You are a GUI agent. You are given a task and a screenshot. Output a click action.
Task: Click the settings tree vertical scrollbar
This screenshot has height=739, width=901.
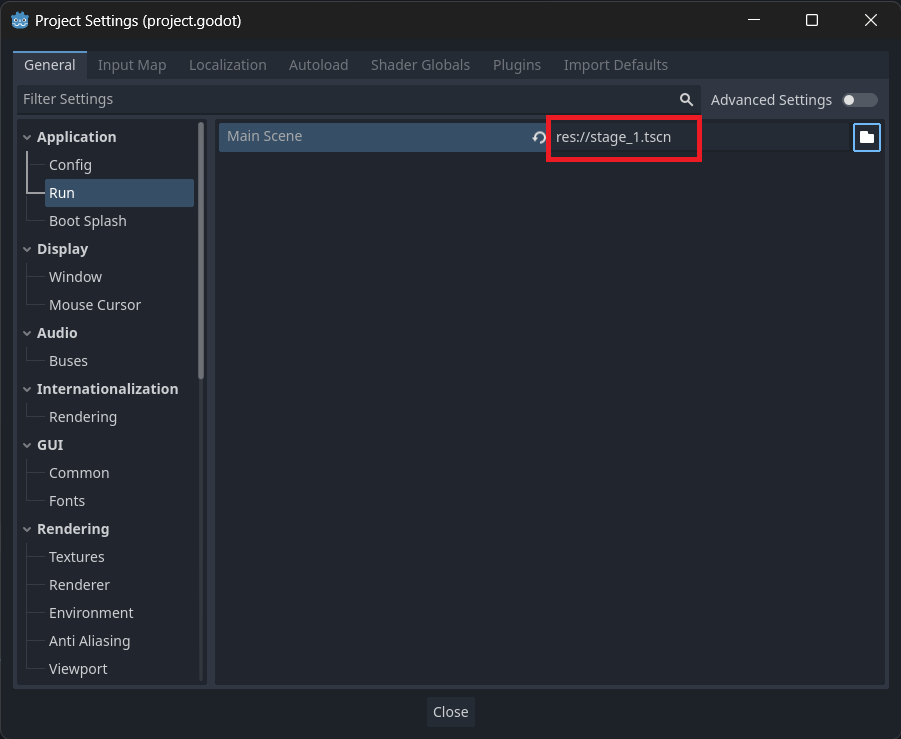coord(201,251)
